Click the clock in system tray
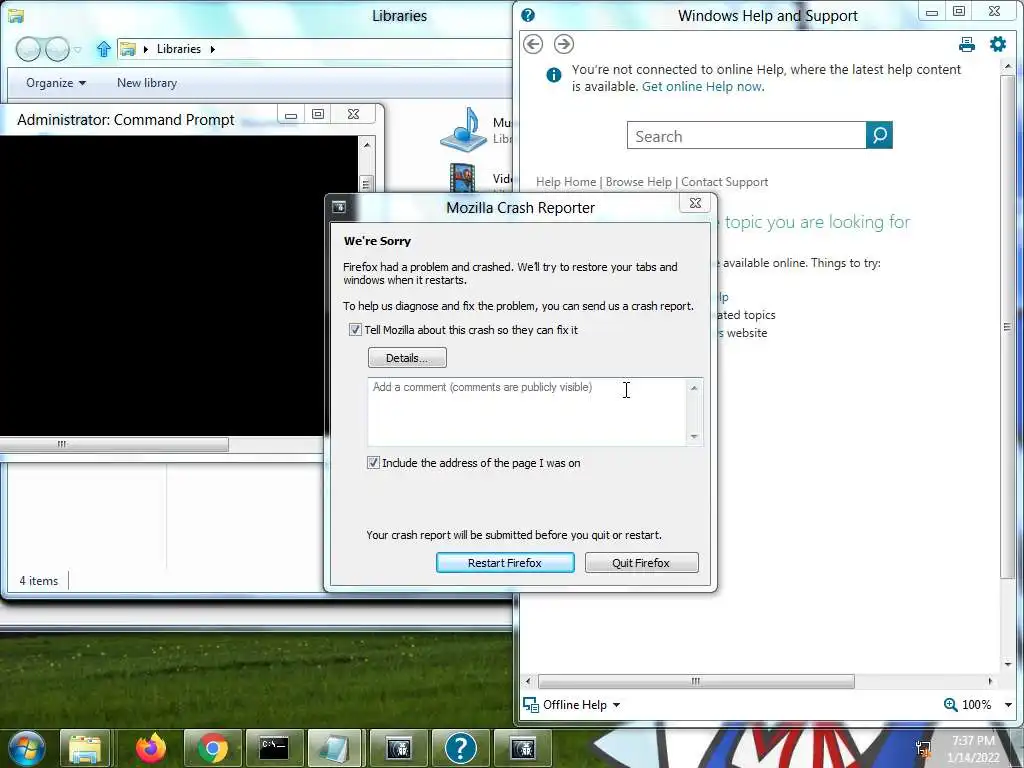 973,749
